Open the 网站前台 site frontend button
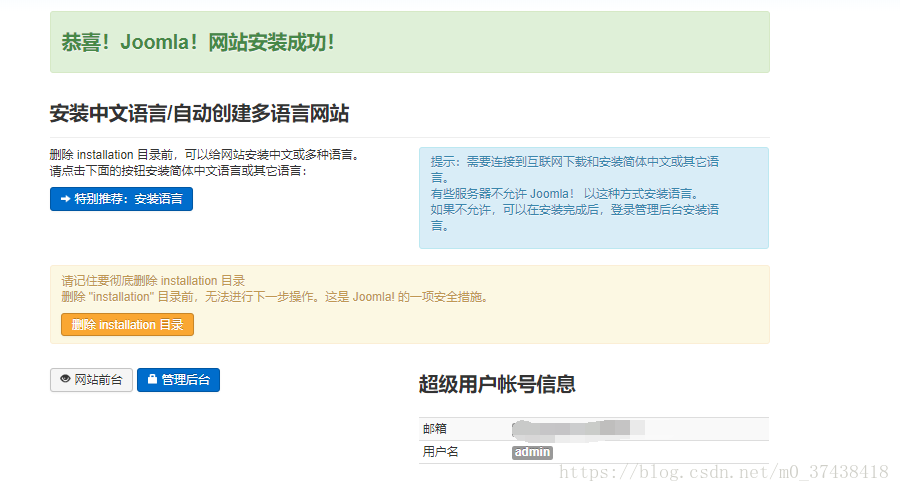 [91, 379]
